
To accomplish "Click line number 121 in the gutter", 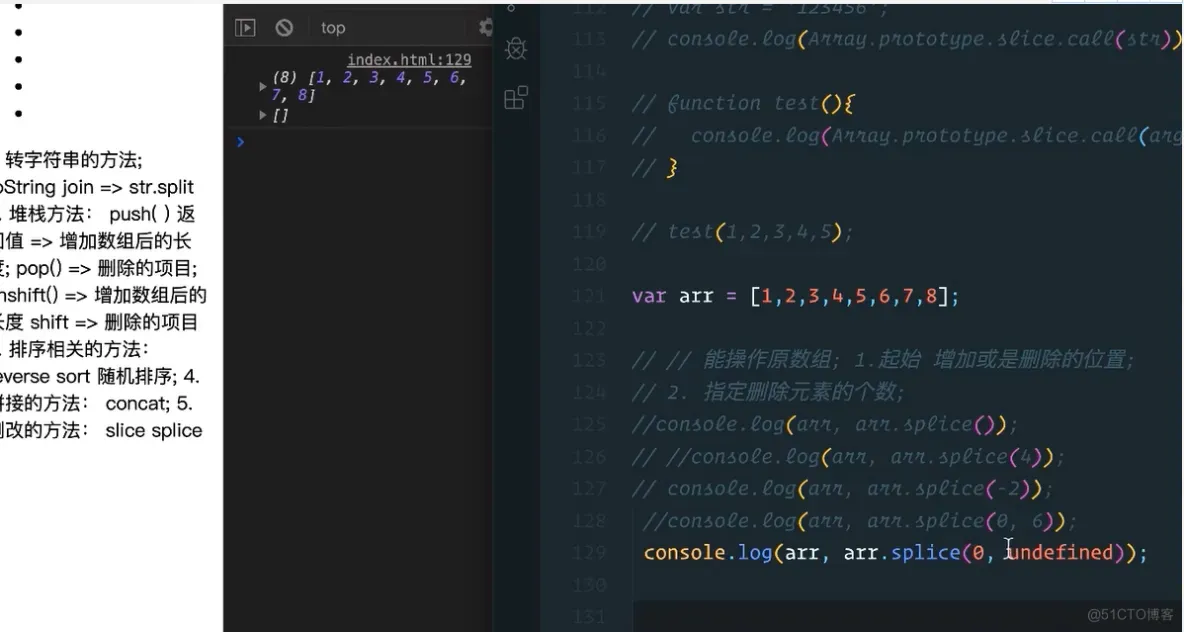I will pyautogui.click(x=589, y=296).
